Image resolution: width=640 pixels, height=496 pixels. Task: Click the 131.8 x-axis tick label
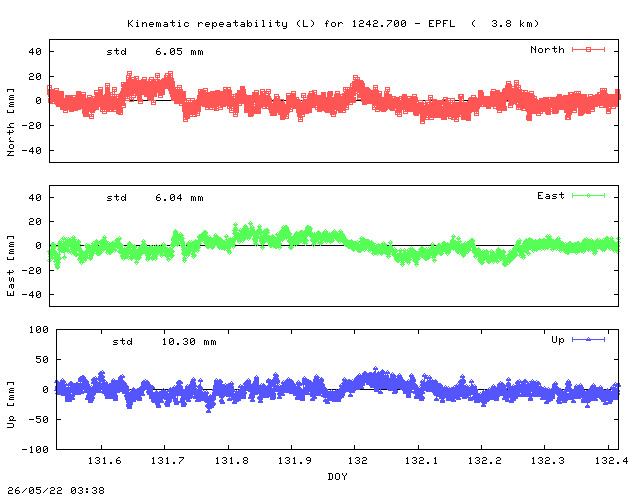pyautogui.click(x=231, y=460)
